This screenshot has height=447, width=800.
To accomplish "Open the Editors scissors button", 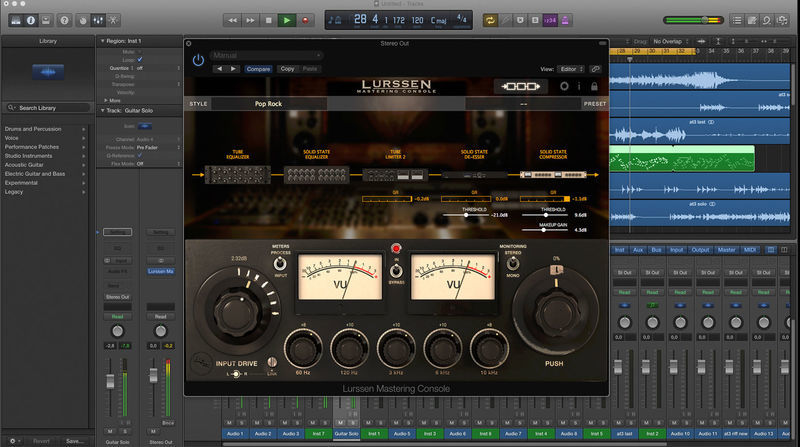I will pos(113,20).
